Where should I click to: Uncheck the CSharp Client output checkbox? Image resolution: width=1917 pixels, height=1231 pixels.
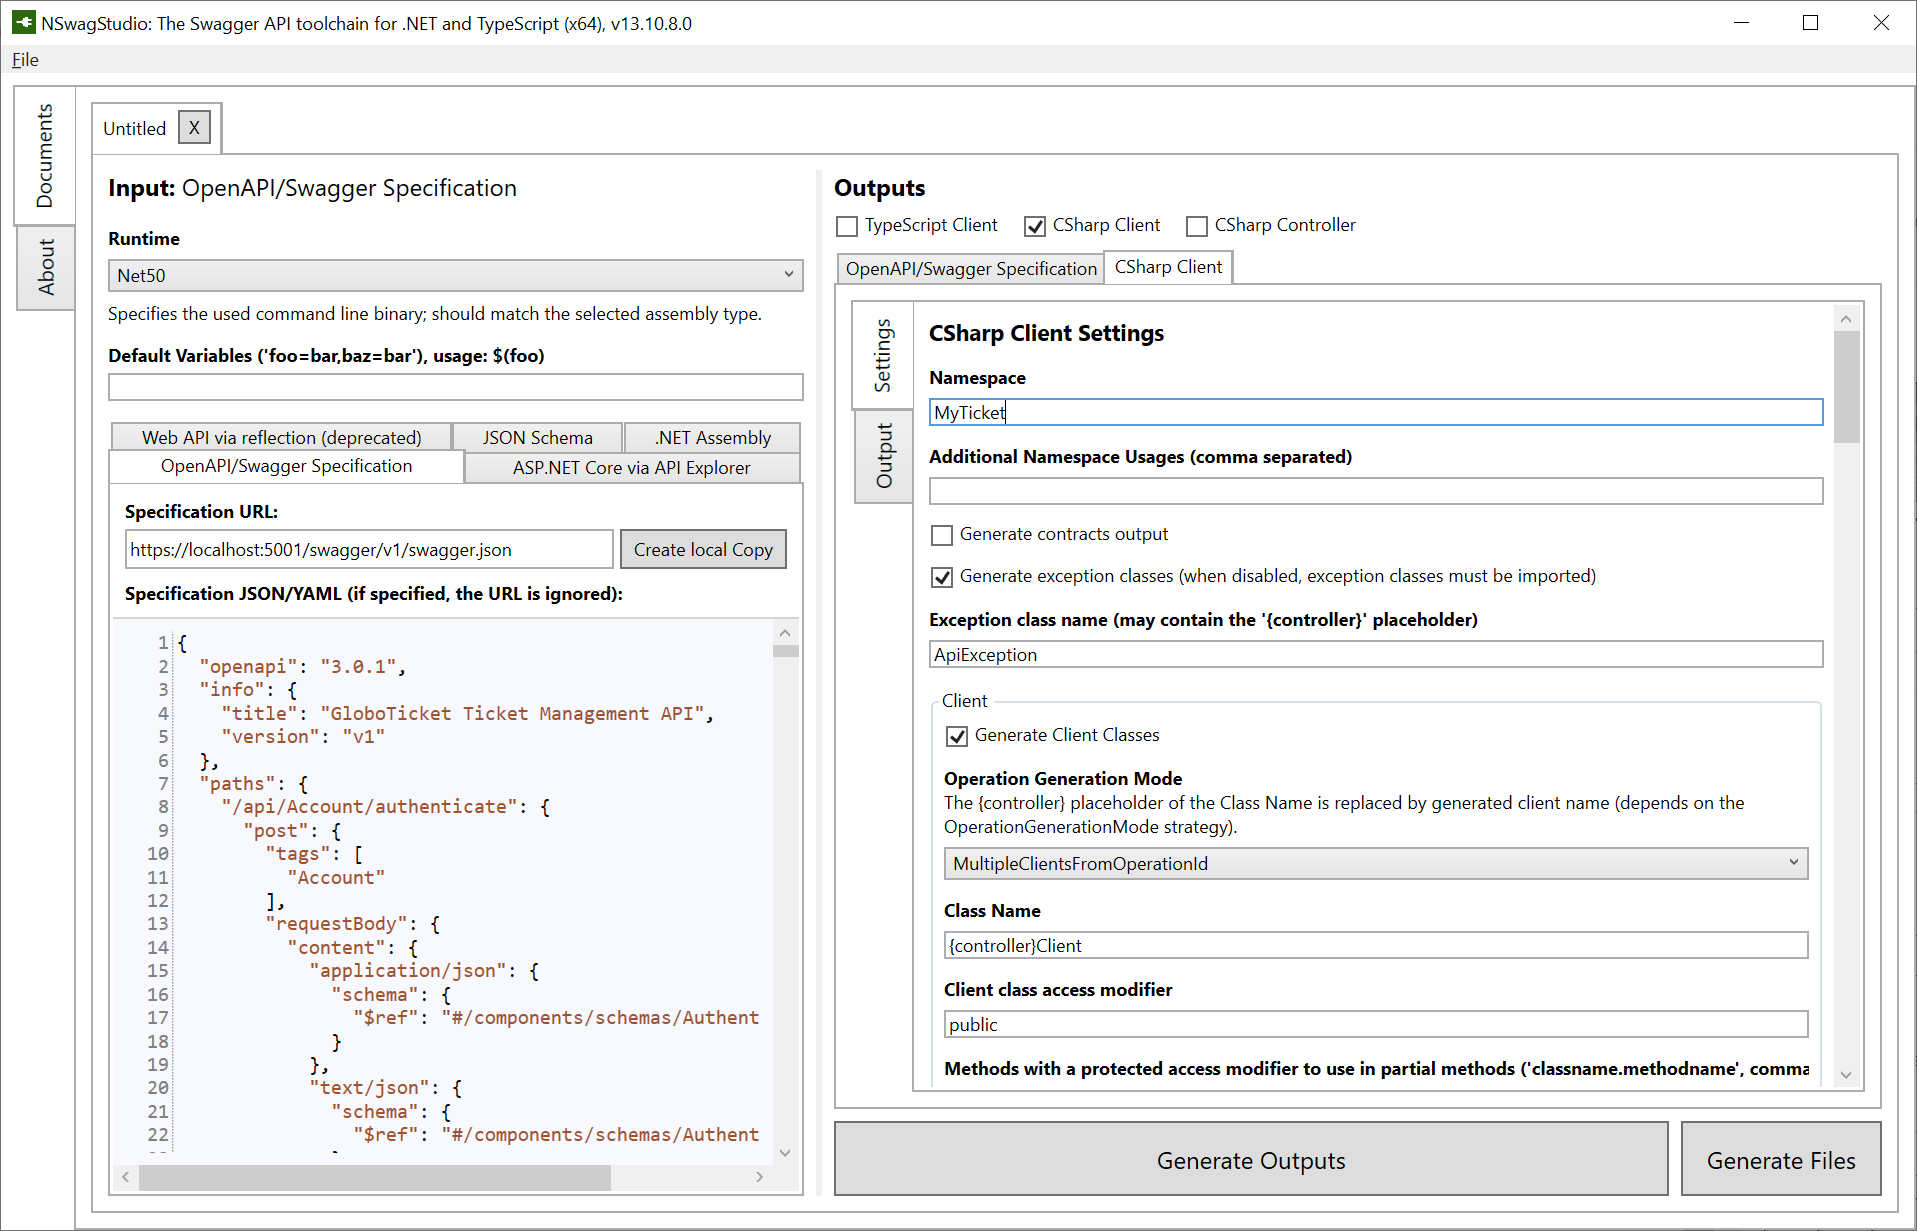point(1035,226)
